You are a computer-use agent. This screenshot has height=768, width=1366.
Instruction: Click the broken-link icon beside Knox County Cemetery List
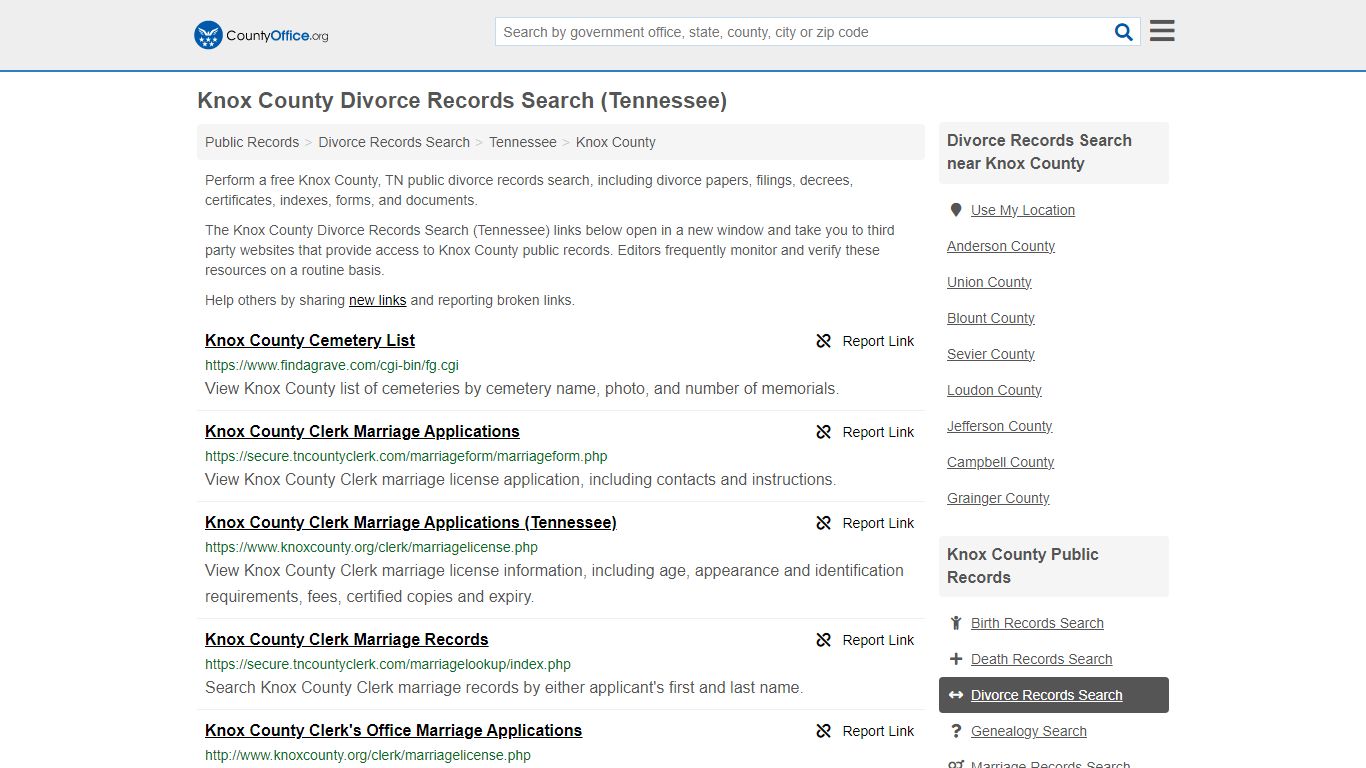point(824,341)
